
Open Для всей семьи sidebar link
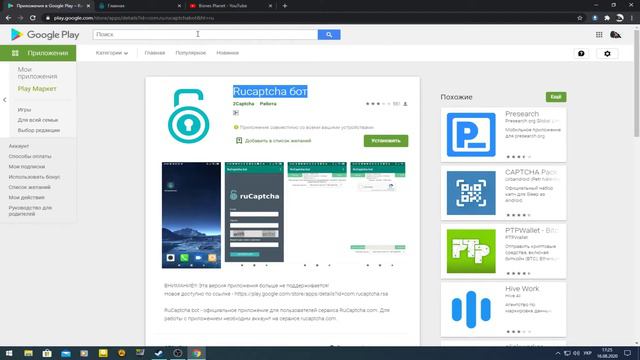38,120
